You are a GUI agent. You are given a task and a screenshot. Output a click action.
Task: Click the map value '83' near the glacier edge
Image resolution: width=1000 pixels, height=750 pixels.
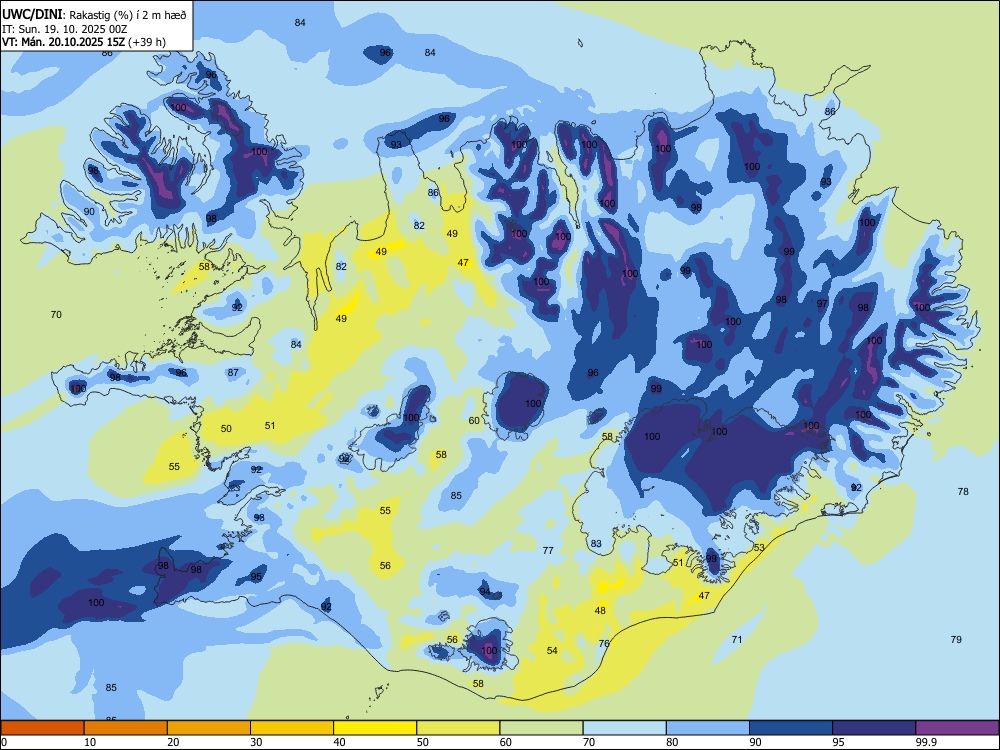click(x=596, y=544)
